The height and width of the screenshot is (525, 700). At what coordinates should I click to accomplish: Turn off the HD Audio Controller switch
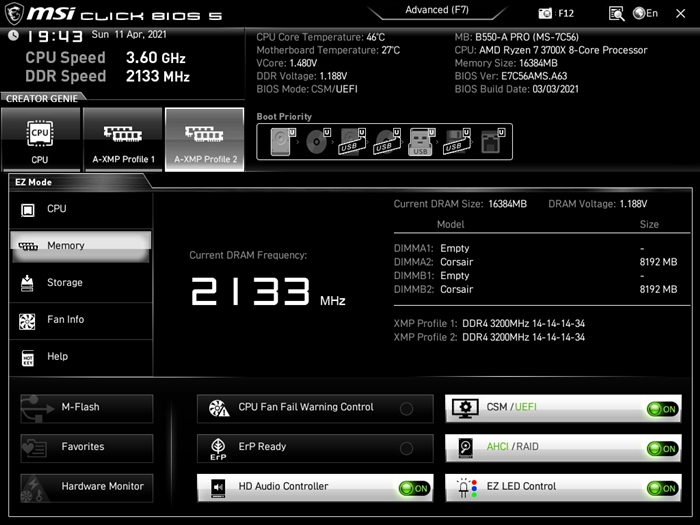[415, 488]
